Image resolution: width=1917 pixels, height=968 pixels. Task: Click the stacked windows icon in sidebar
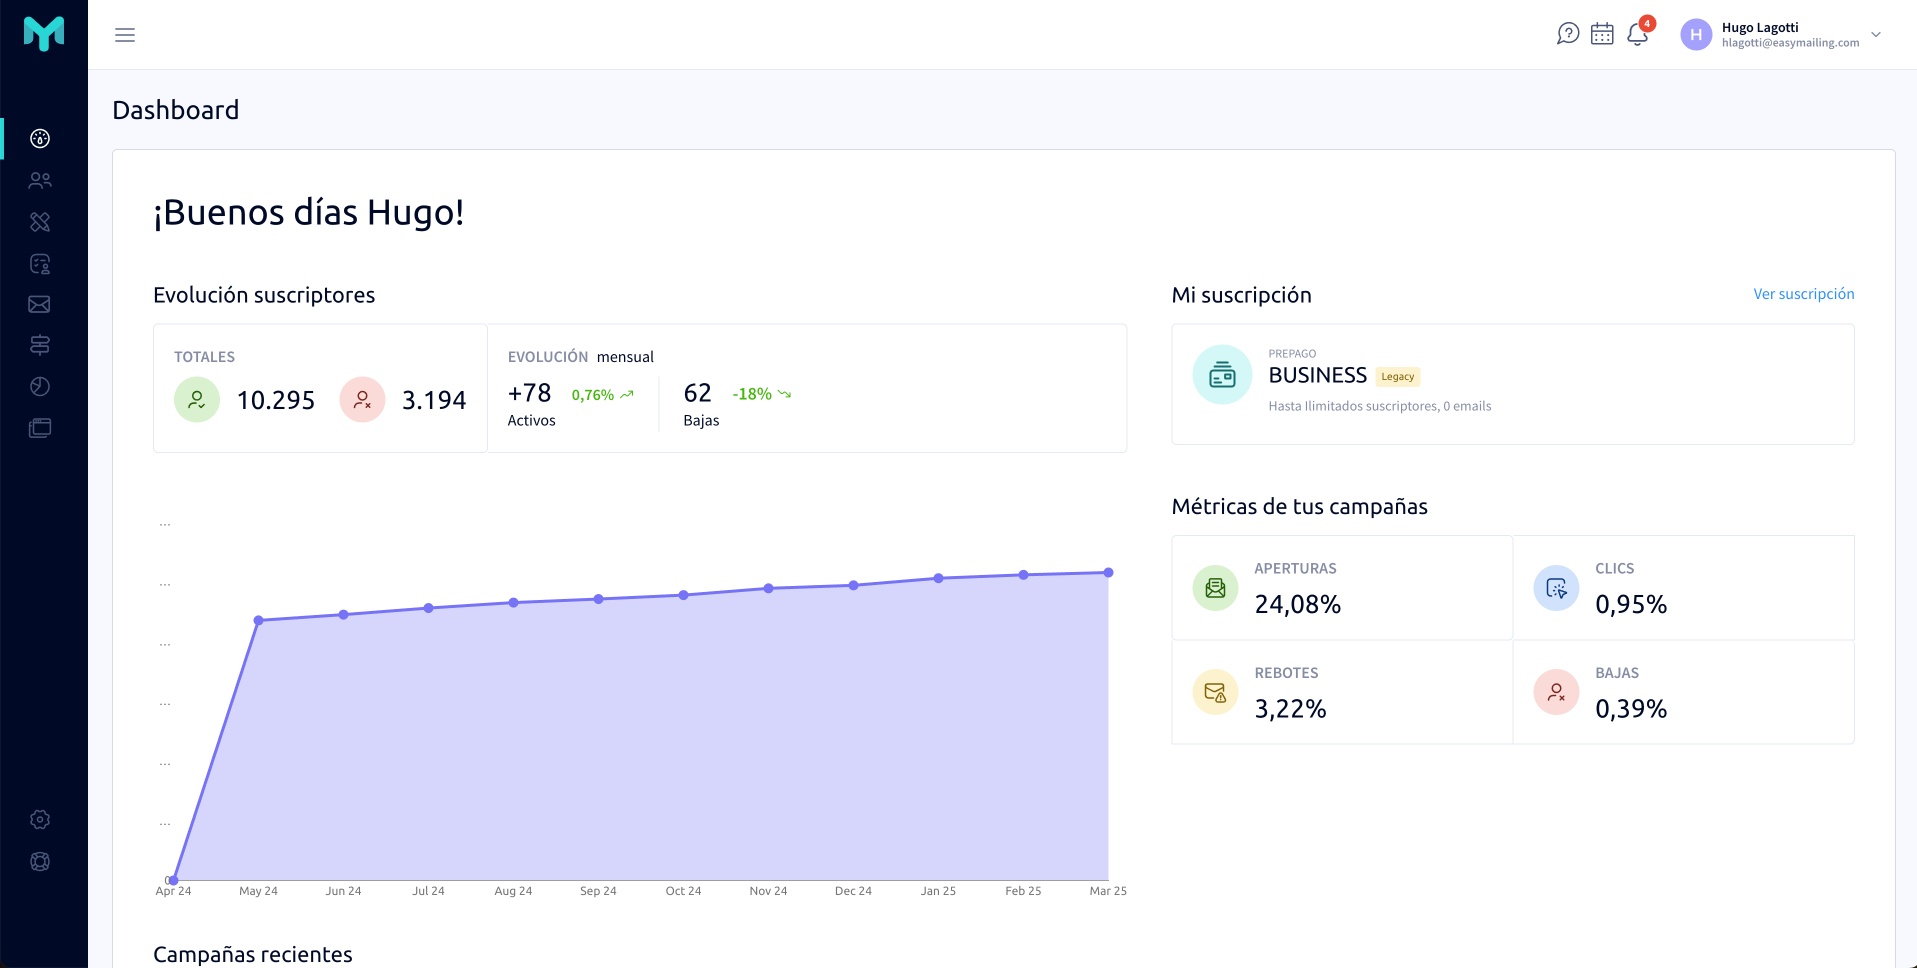[40, 428]
